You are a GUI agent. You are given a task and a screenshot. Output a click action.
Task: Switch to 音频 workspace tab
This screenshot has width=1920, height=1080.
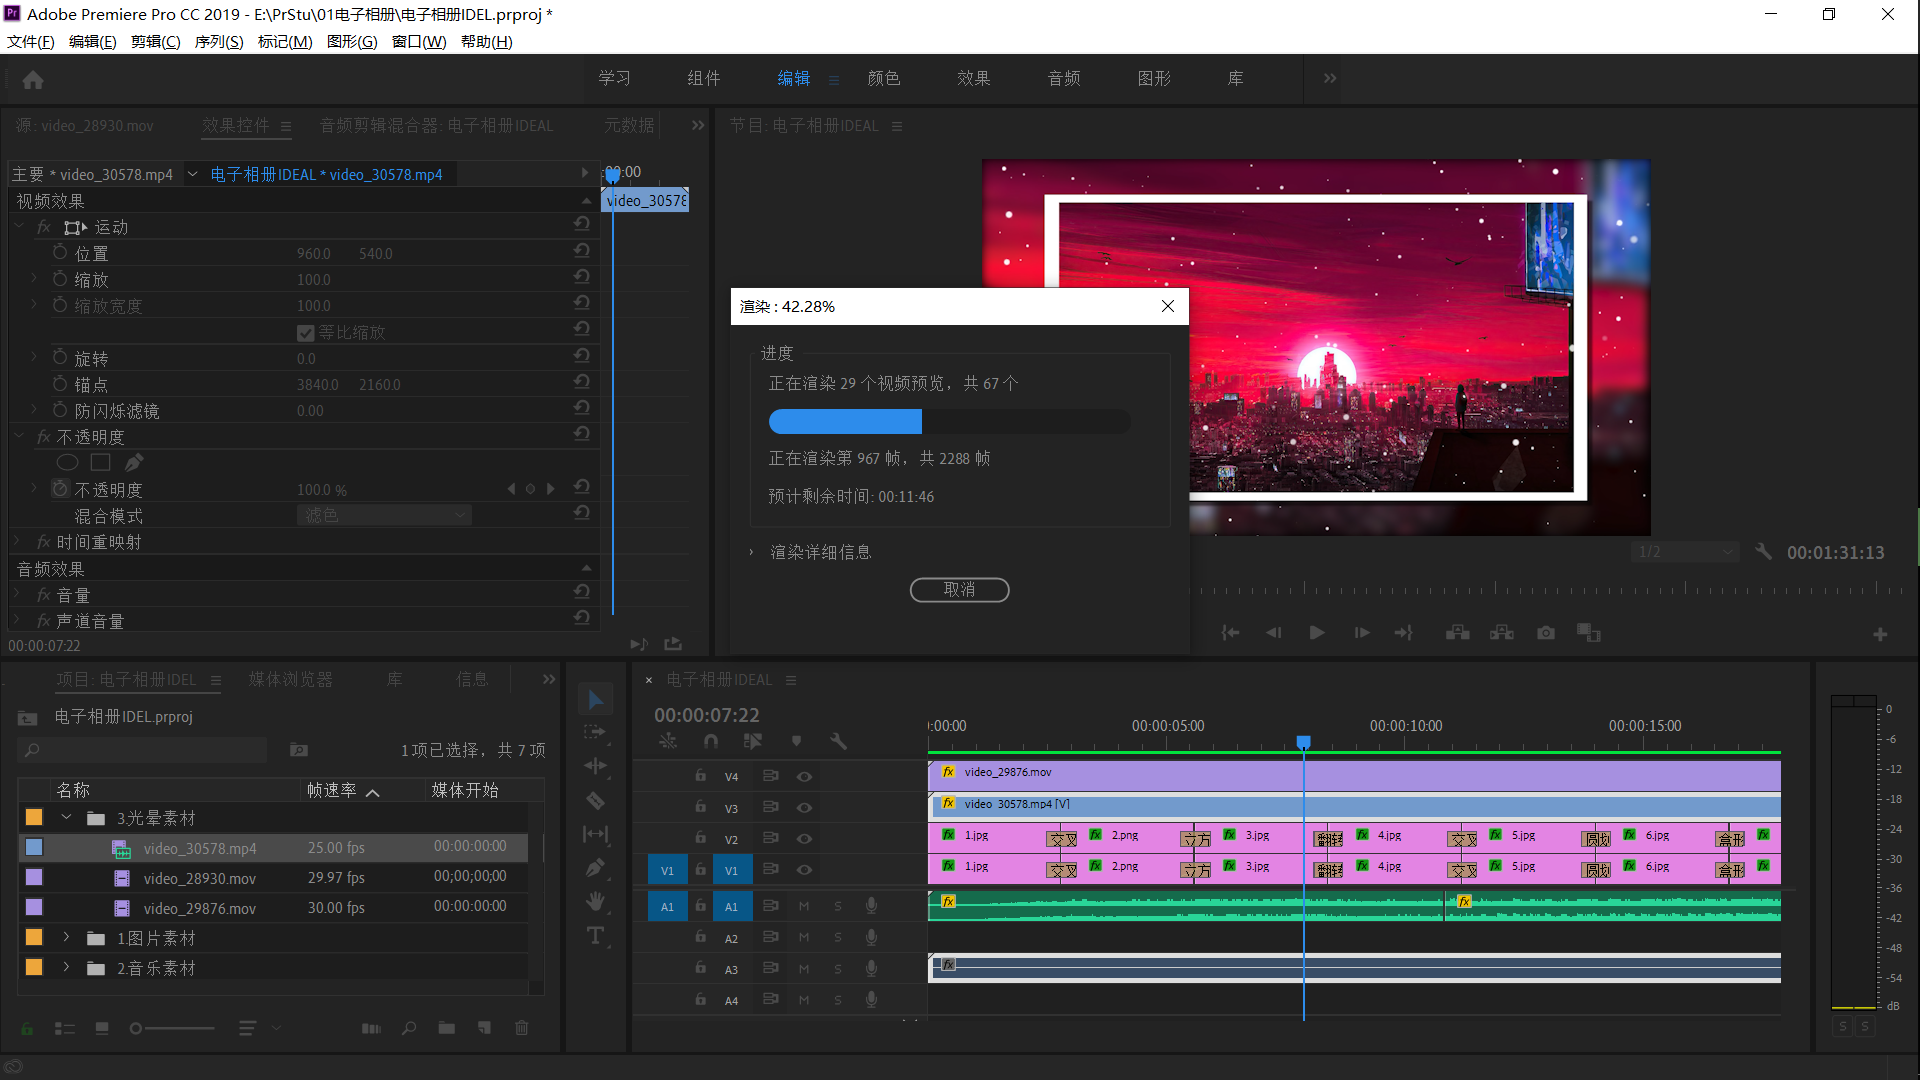(1064, 79)
